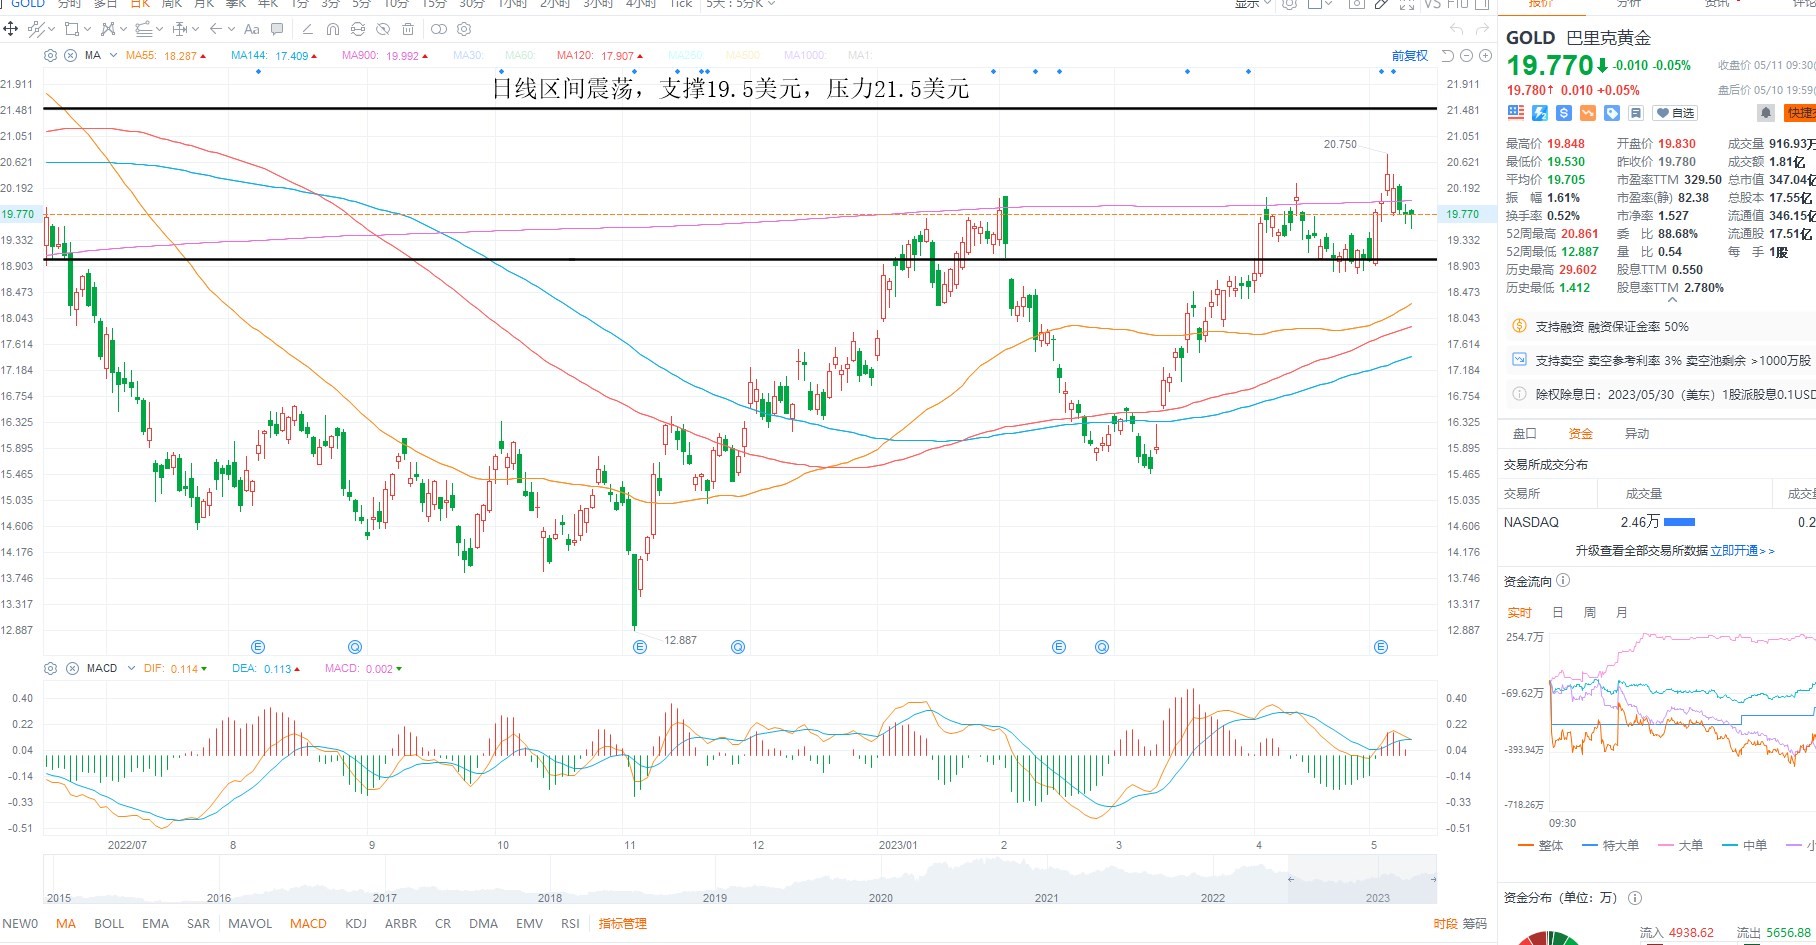1816x945 pixels.
Task: Click the price alert bell icon
Action: [1766, 113]
